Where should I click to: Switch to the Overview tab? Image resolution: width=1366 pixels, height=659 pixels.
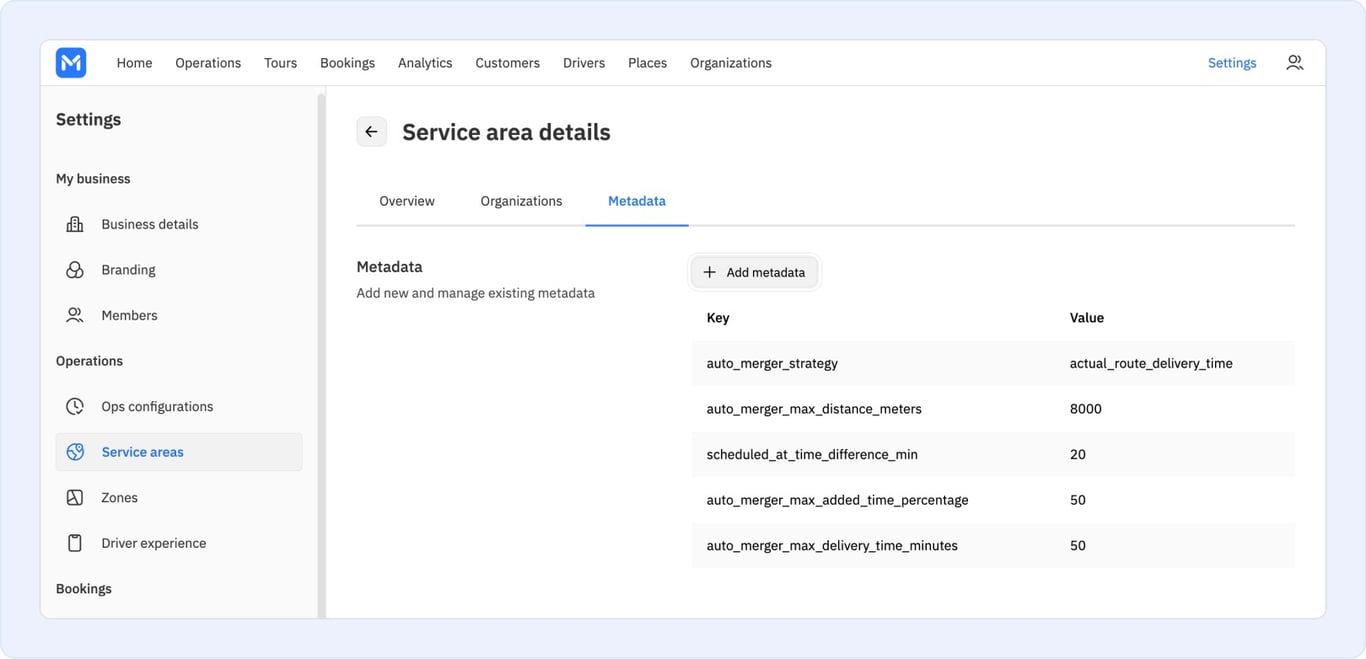click(x=407, y=201)
